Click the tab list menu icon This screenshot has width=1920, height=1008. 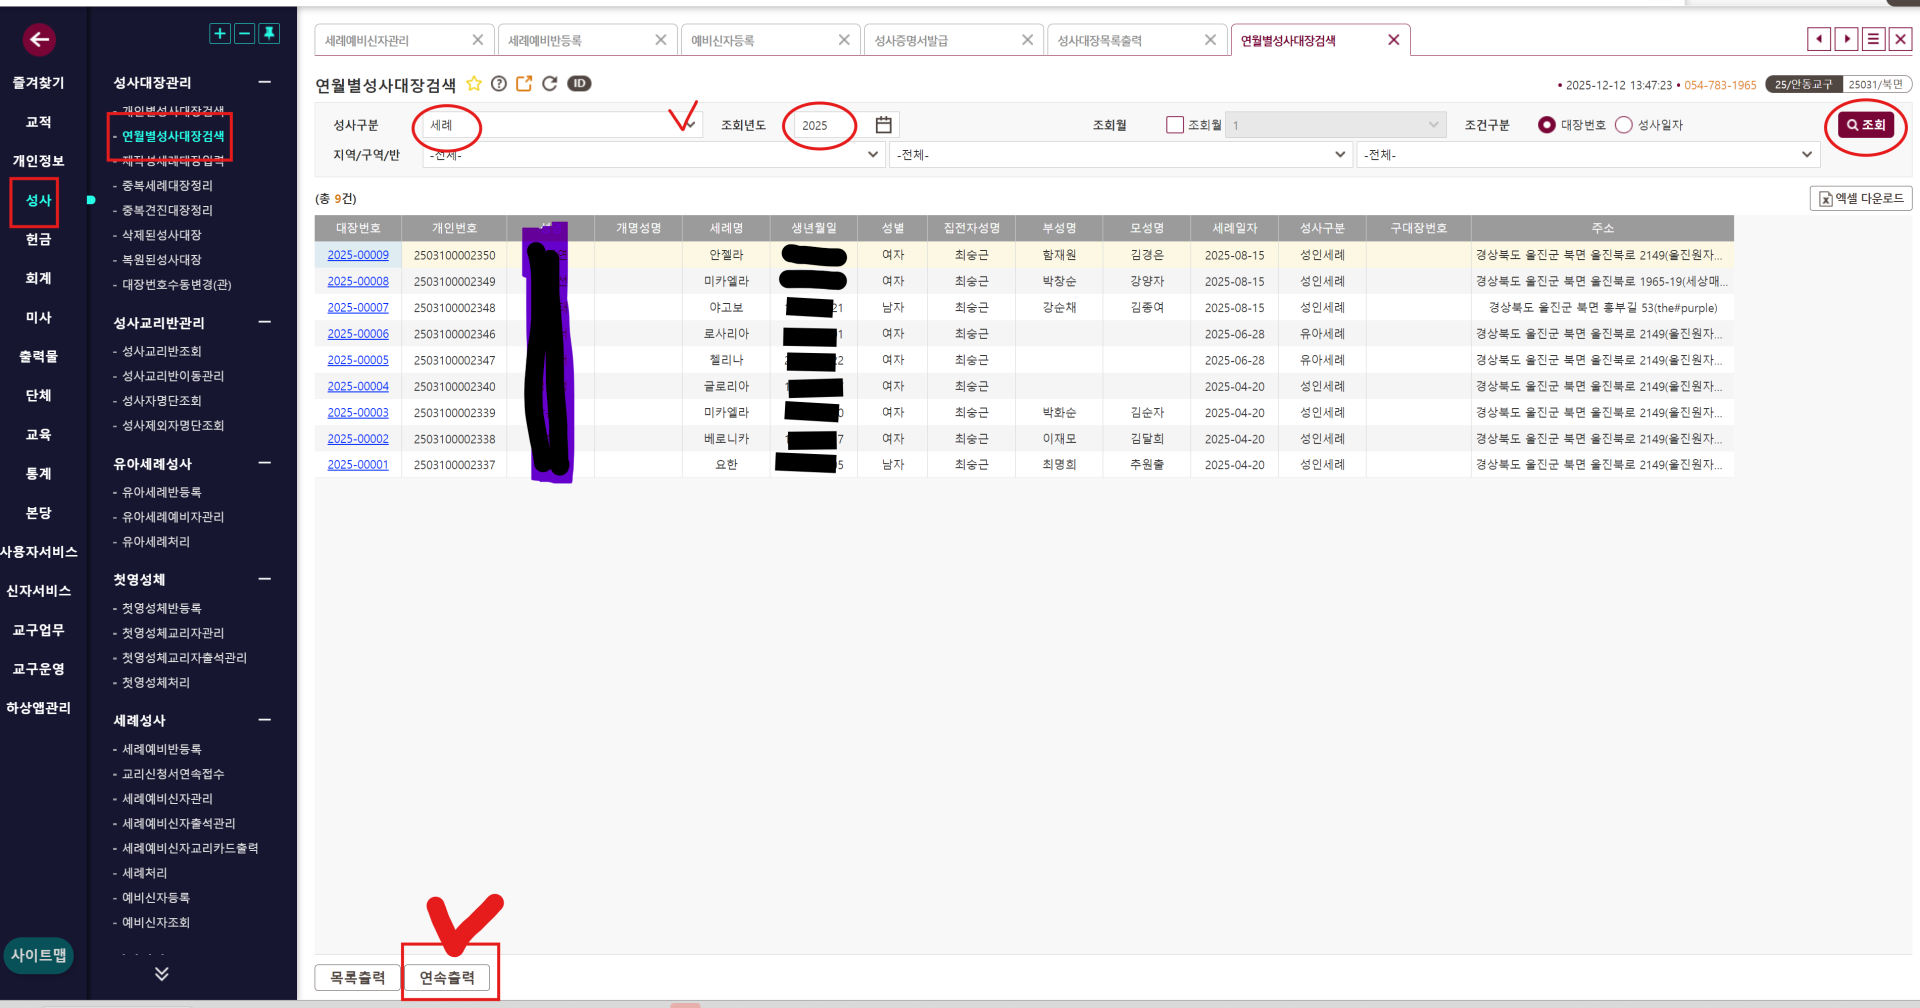(1873, 40)
